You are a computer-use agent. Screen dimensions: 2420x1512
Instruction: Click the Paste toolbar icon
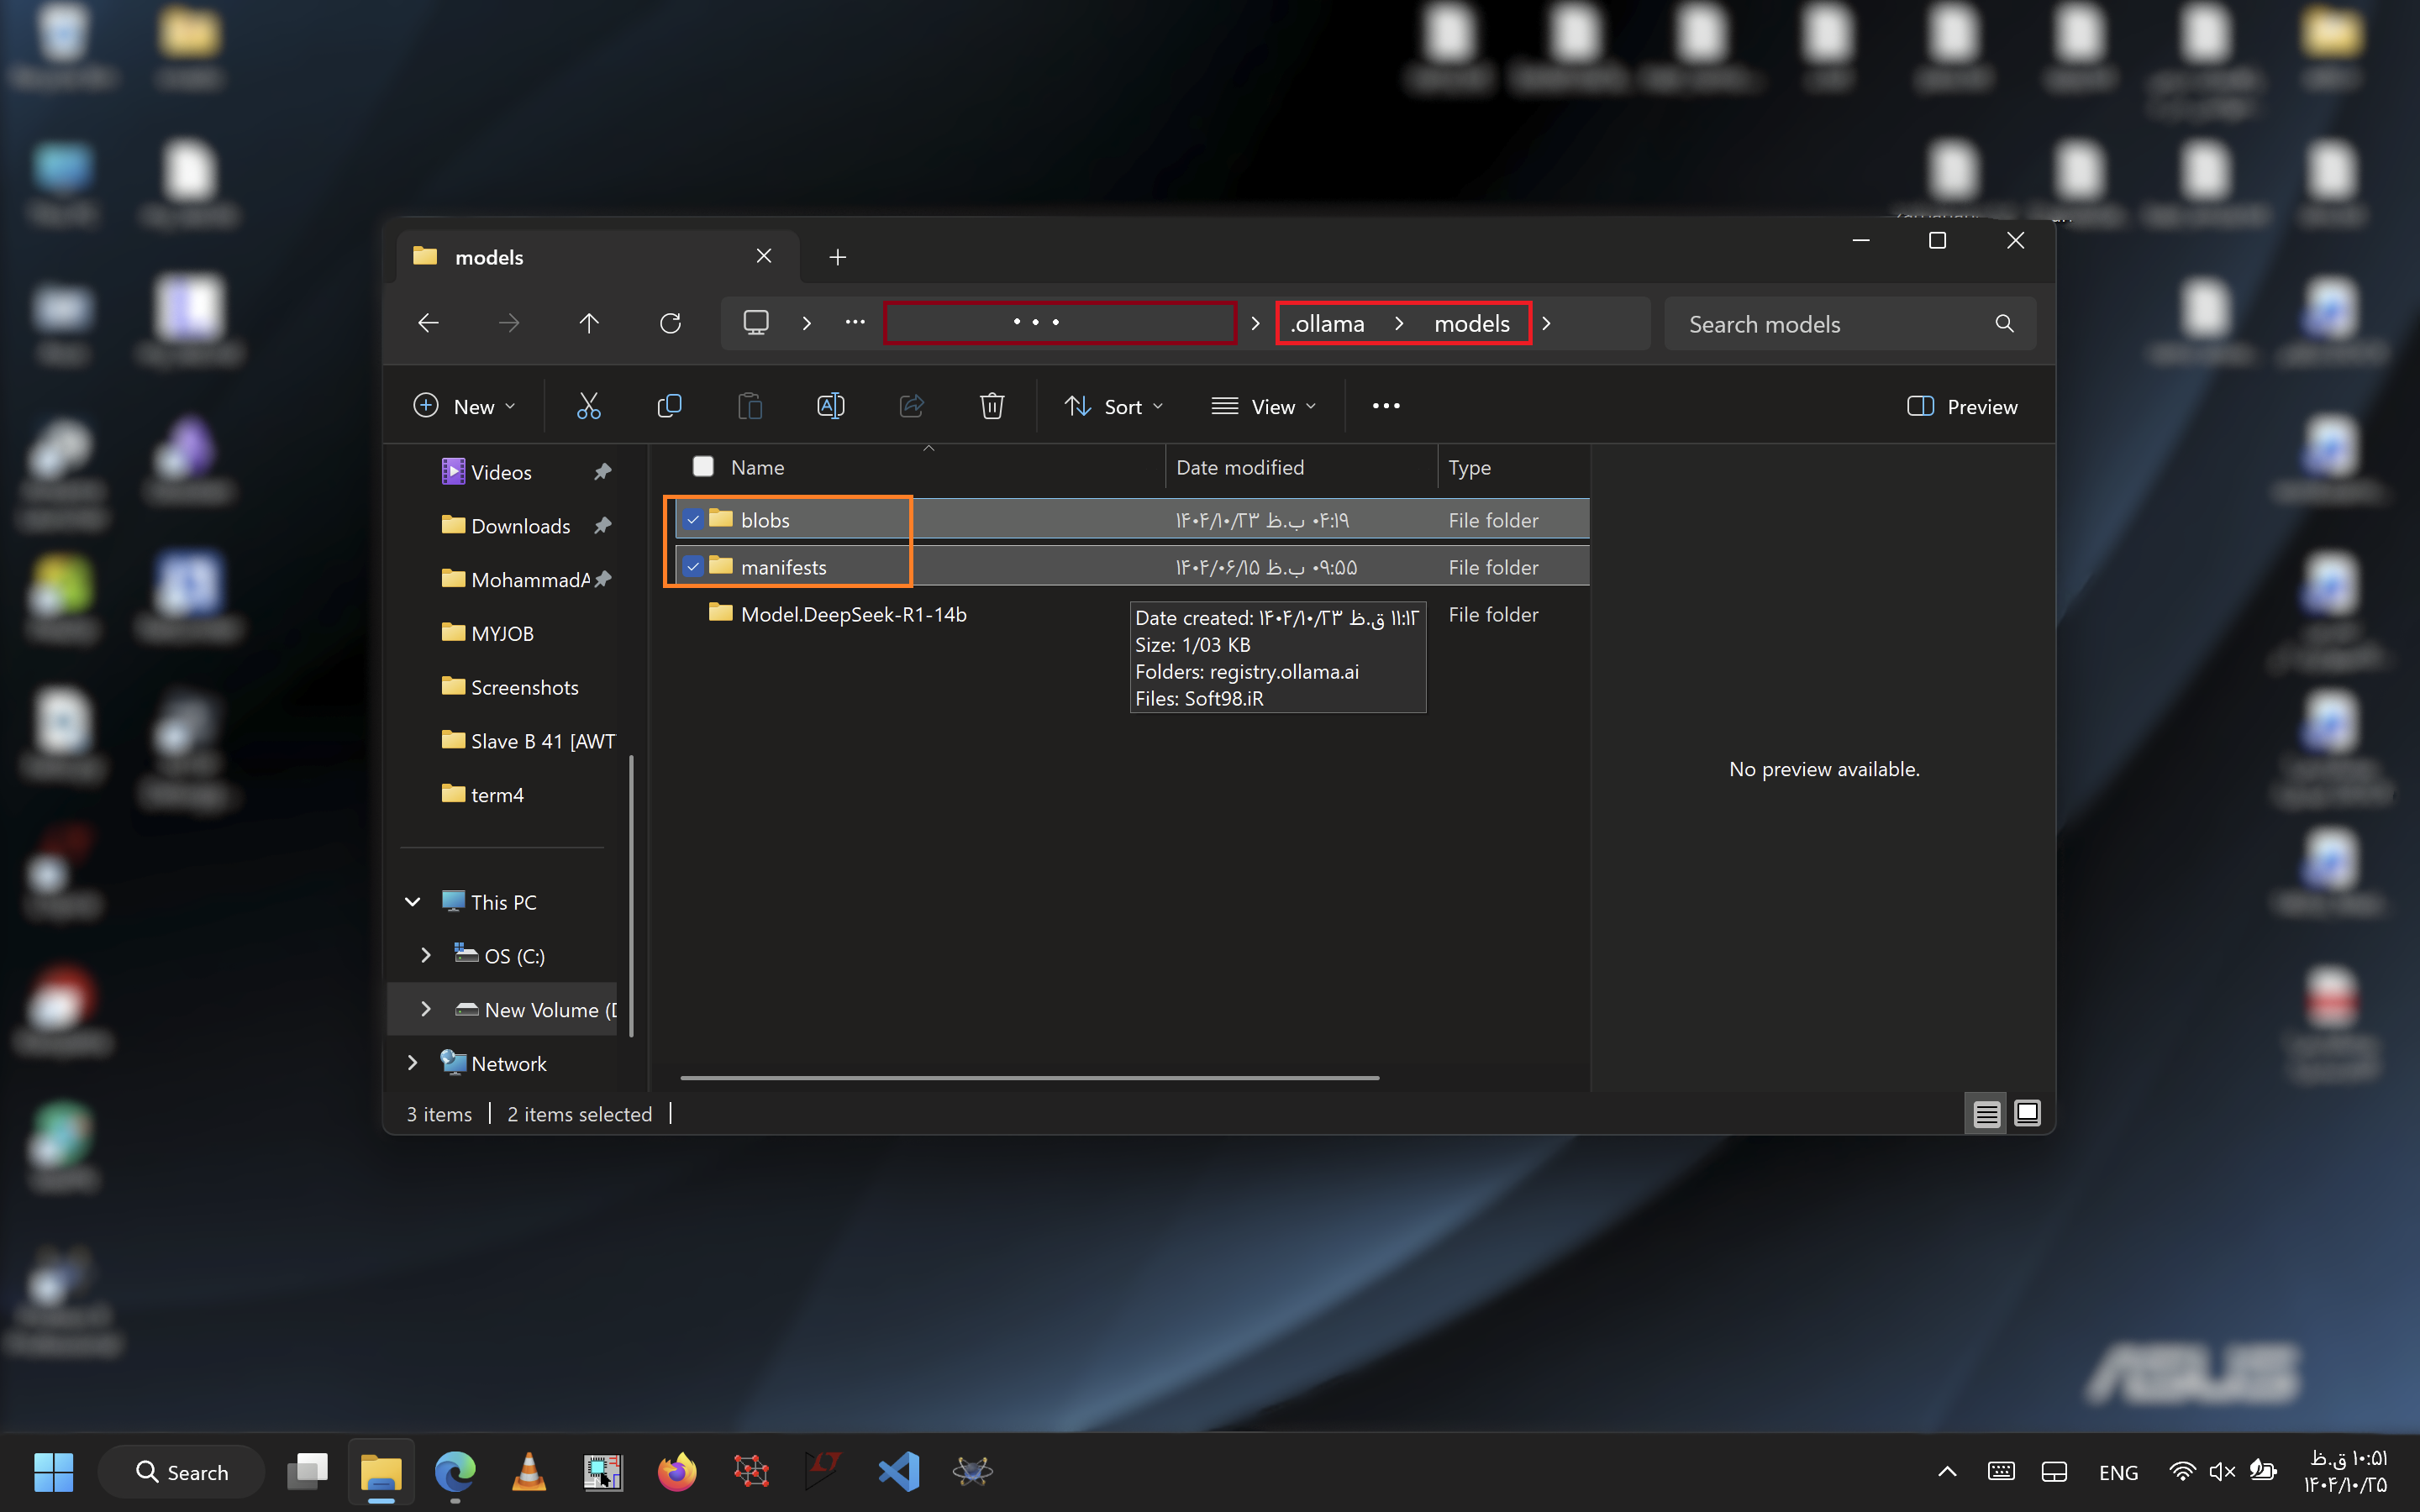(750, 406)
